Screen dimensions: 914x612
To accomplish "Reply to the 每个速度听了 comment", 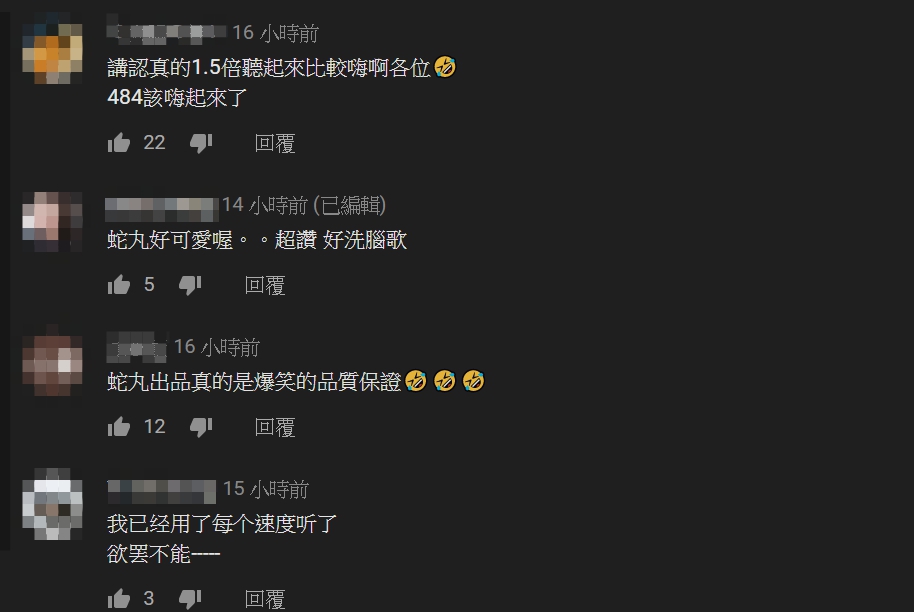I will [x=265, y=599].
